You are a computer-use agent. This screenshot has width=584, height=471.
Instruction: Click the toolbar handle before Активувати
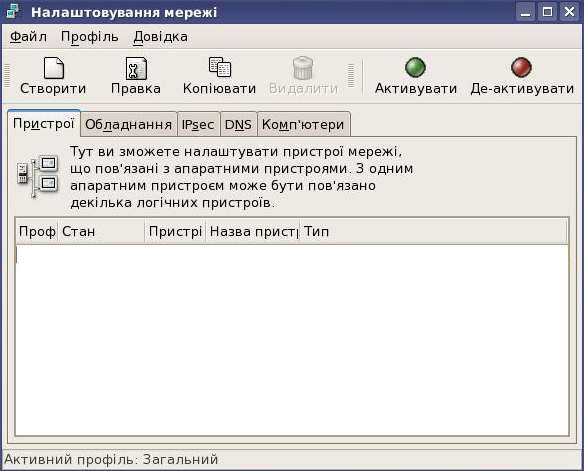point(351,76)
